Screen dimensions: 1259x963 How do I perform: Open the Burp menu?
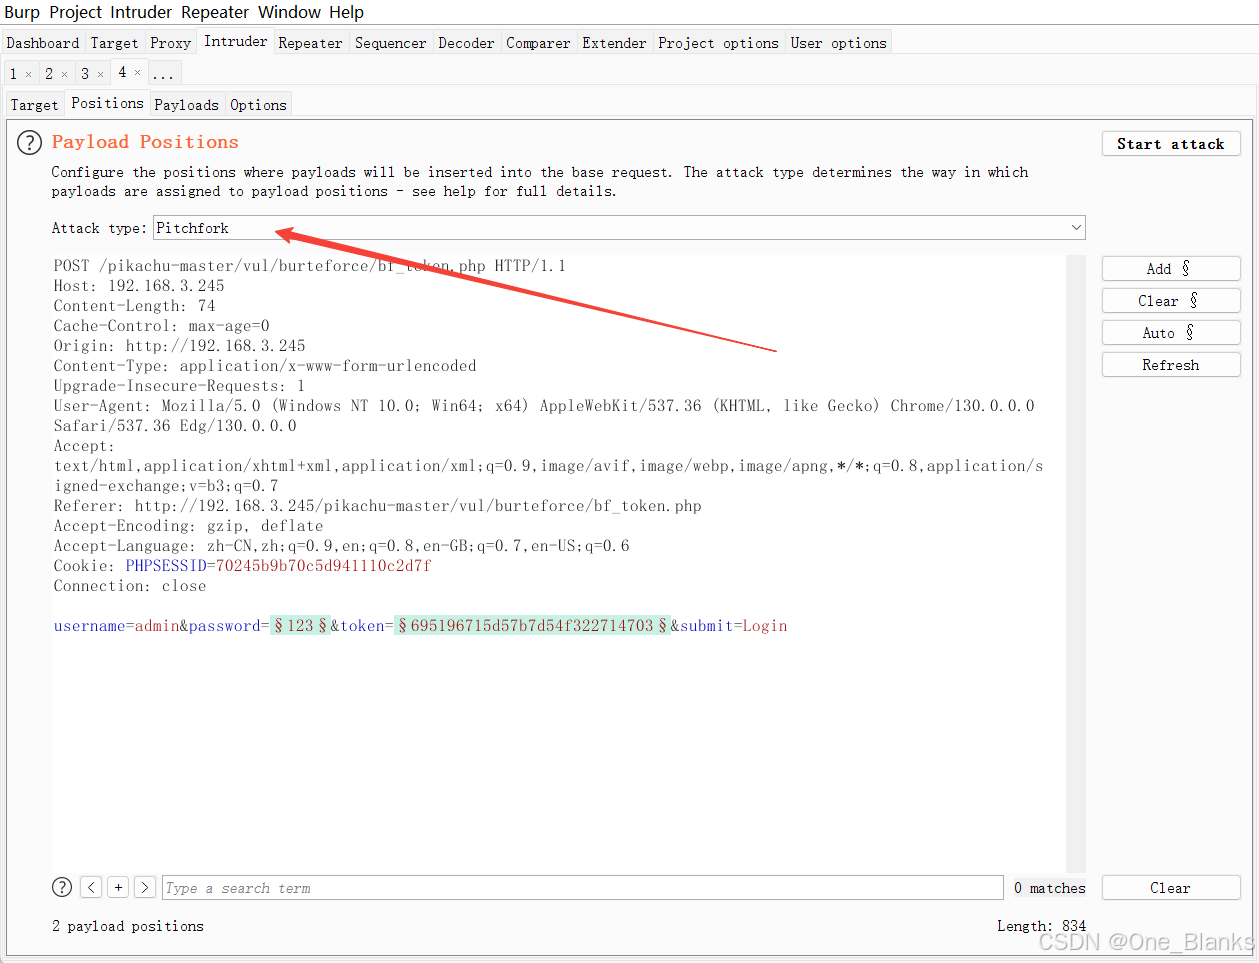[x=22, y=12]
